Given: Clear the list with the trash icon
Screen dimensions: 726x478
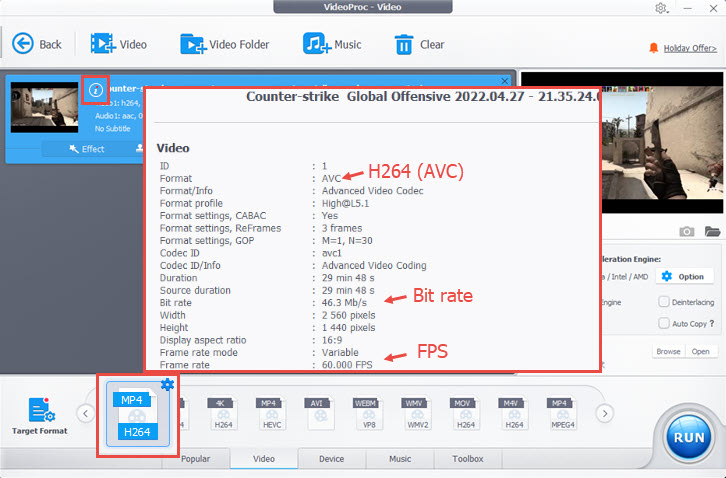Looking at the screenshot, I should (419, 44).
